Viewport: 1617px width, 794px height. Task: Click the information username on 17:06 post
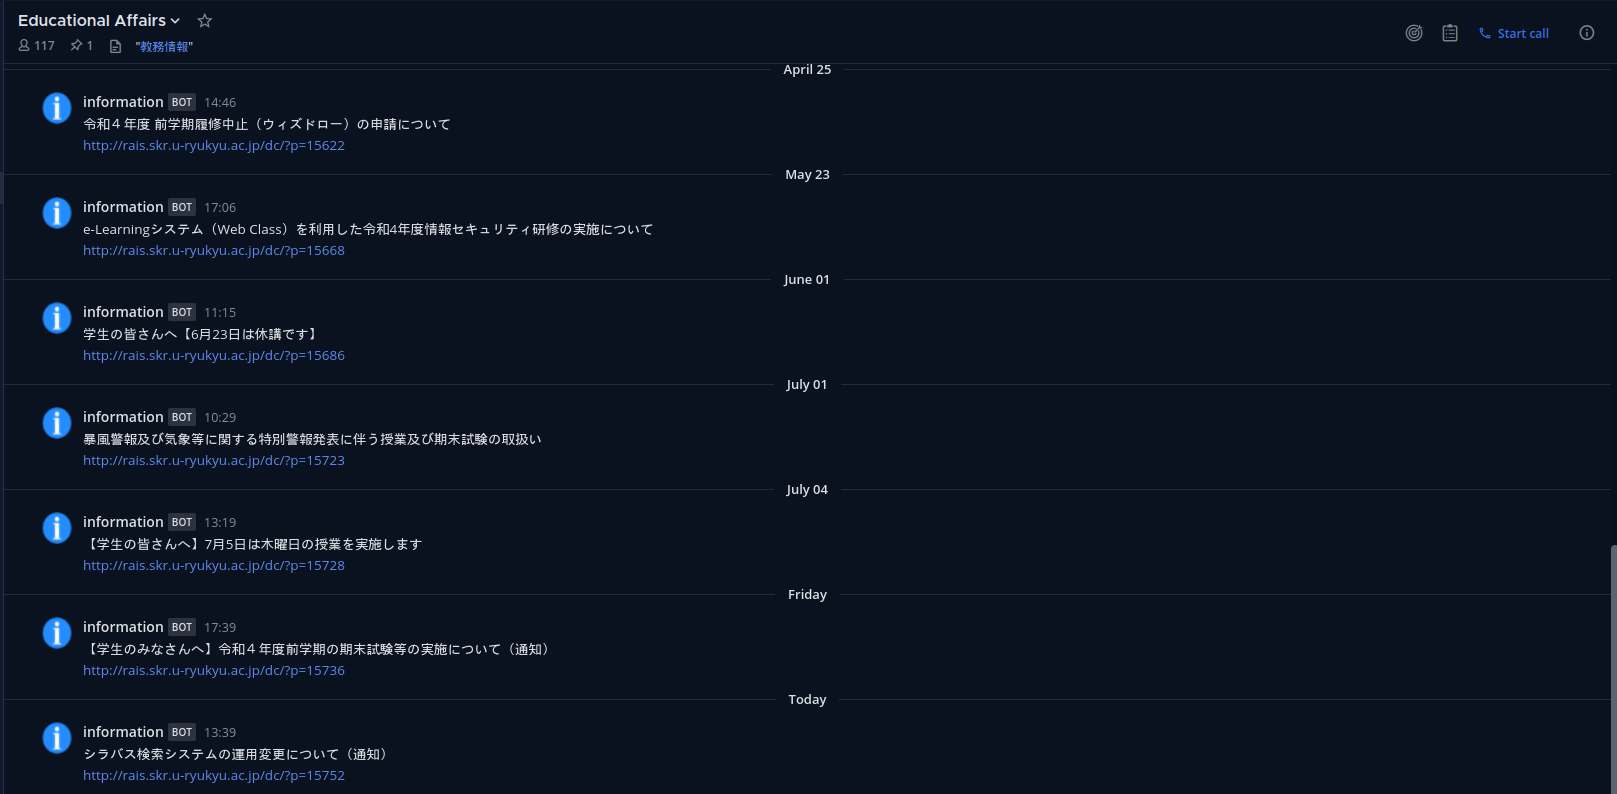[x=123, y=207]
